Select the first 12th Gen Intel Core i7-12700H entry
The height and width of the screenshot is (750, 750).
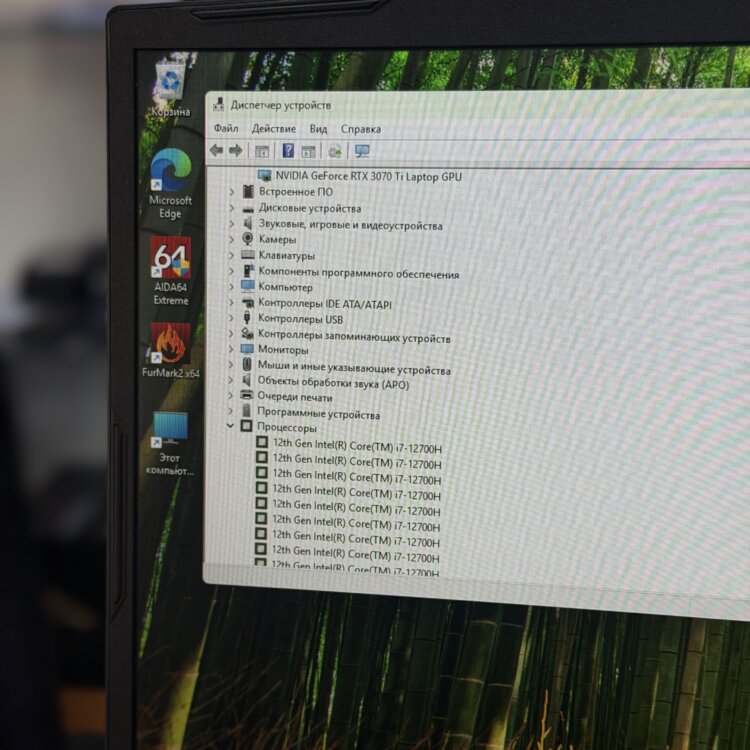point(356,444)
